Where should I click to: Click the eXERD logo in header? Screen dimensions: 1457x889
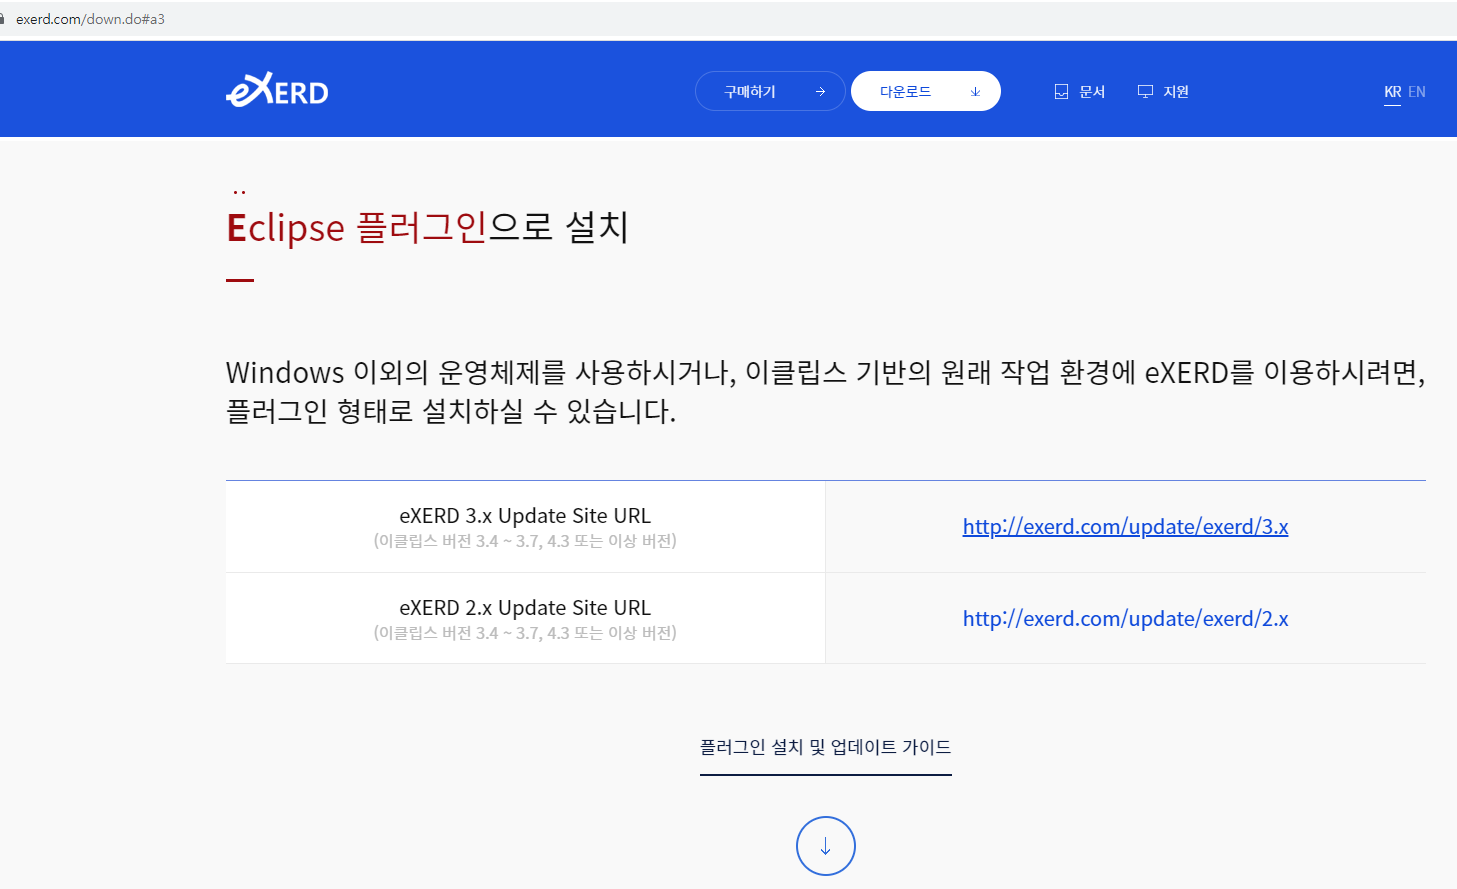(x=277, y=90)
